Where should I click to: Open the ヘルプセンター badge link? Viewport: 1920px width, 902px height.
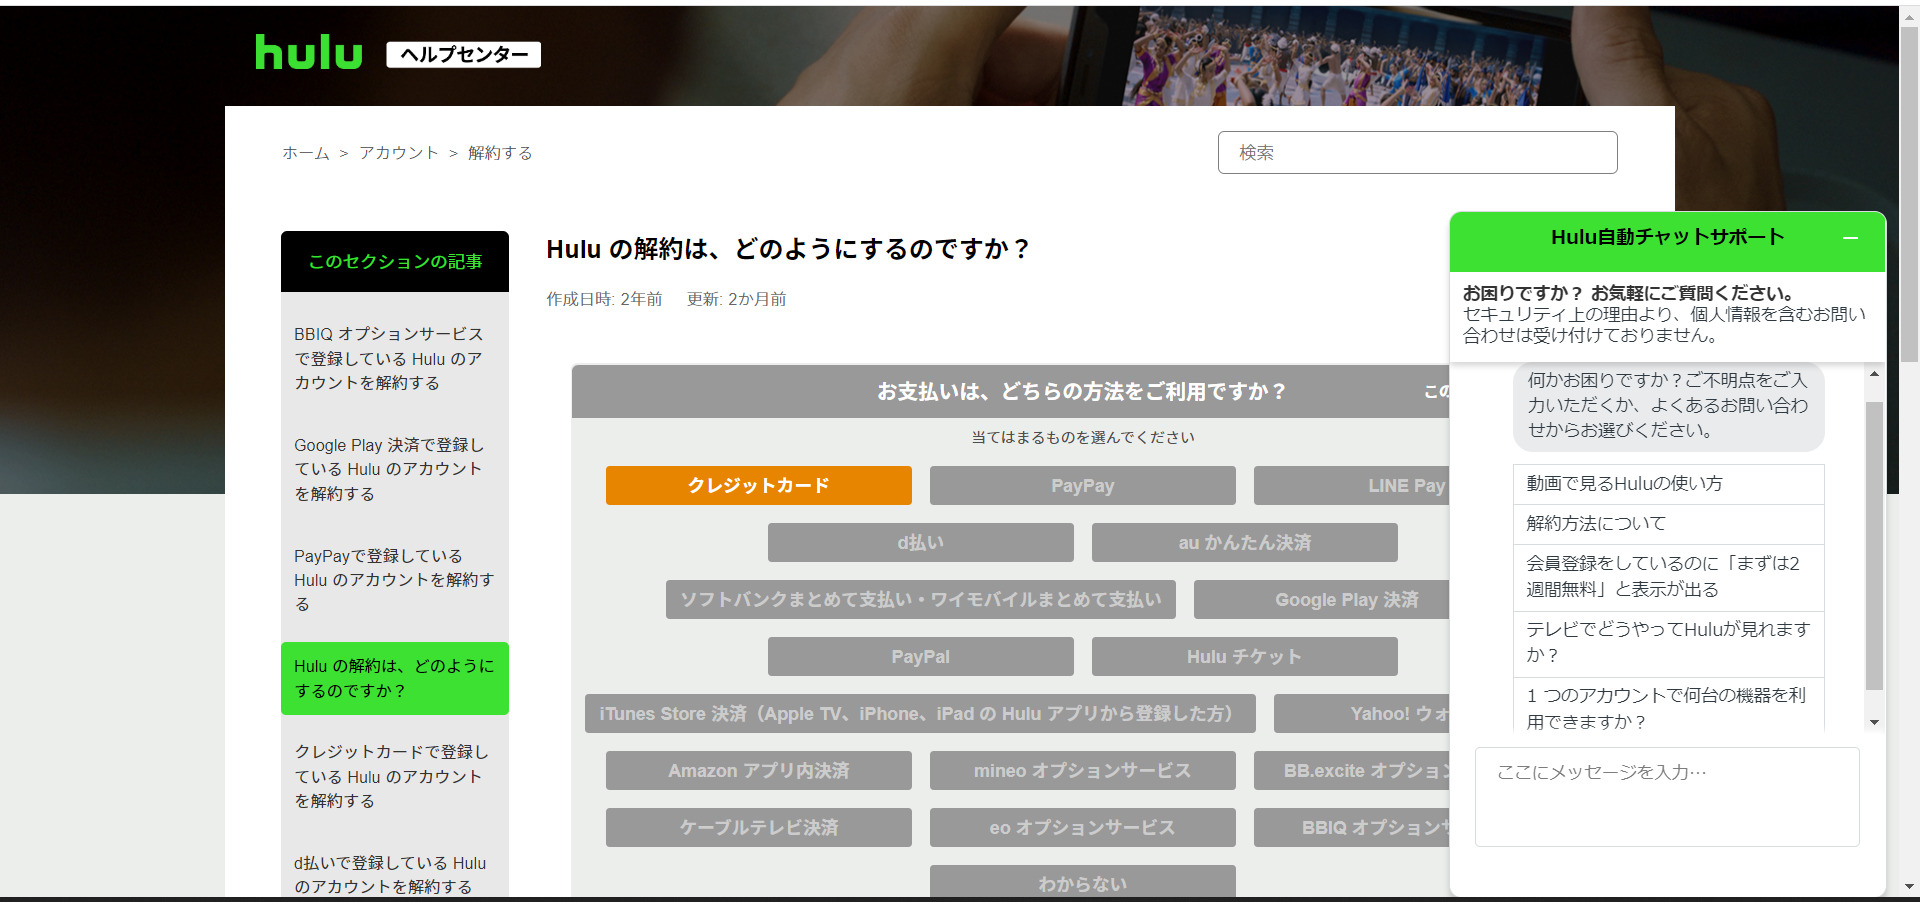[463, 54]
